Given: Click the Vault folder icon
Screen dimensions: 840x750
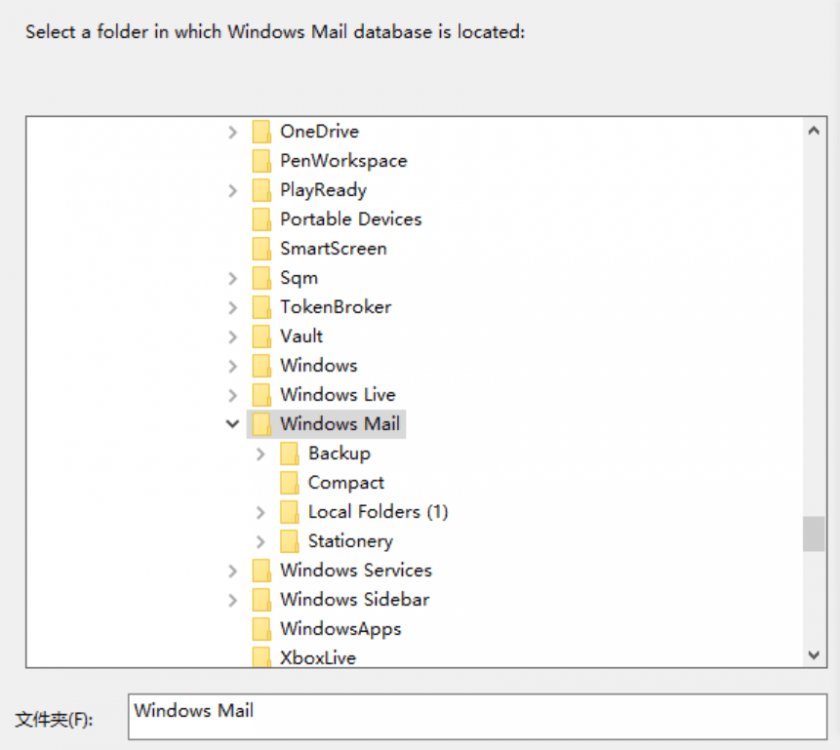Looking at the screenshot, I should tap(261, 336).
